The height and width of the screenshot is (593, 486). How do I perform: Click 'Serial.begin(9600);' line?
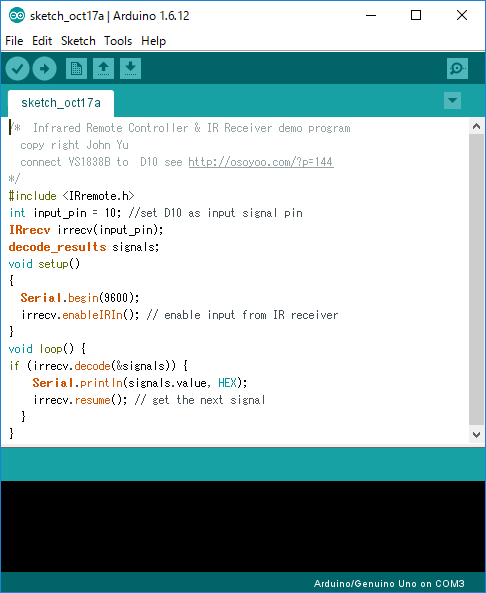coord(80,298)
